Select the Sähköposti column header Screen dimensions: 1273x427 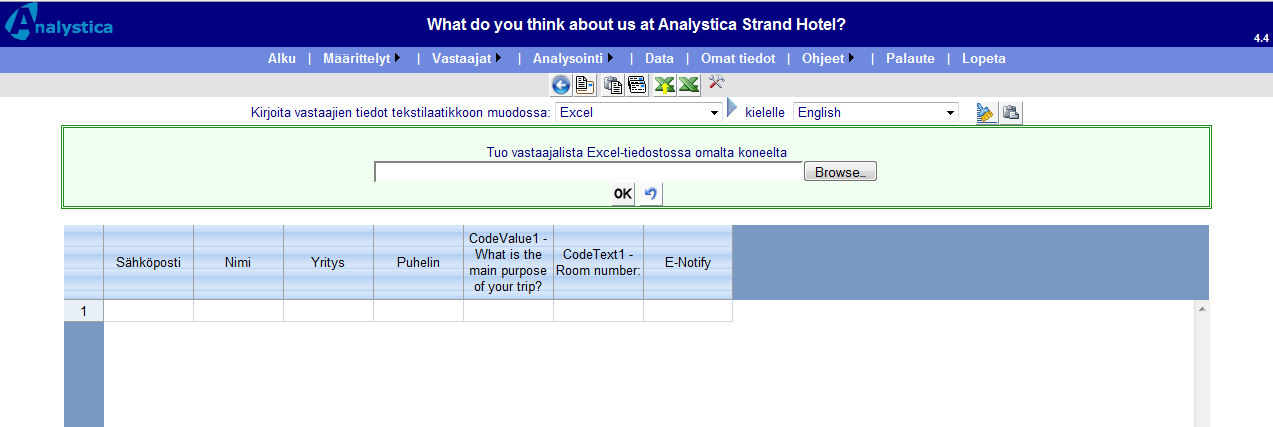(148, 262)
